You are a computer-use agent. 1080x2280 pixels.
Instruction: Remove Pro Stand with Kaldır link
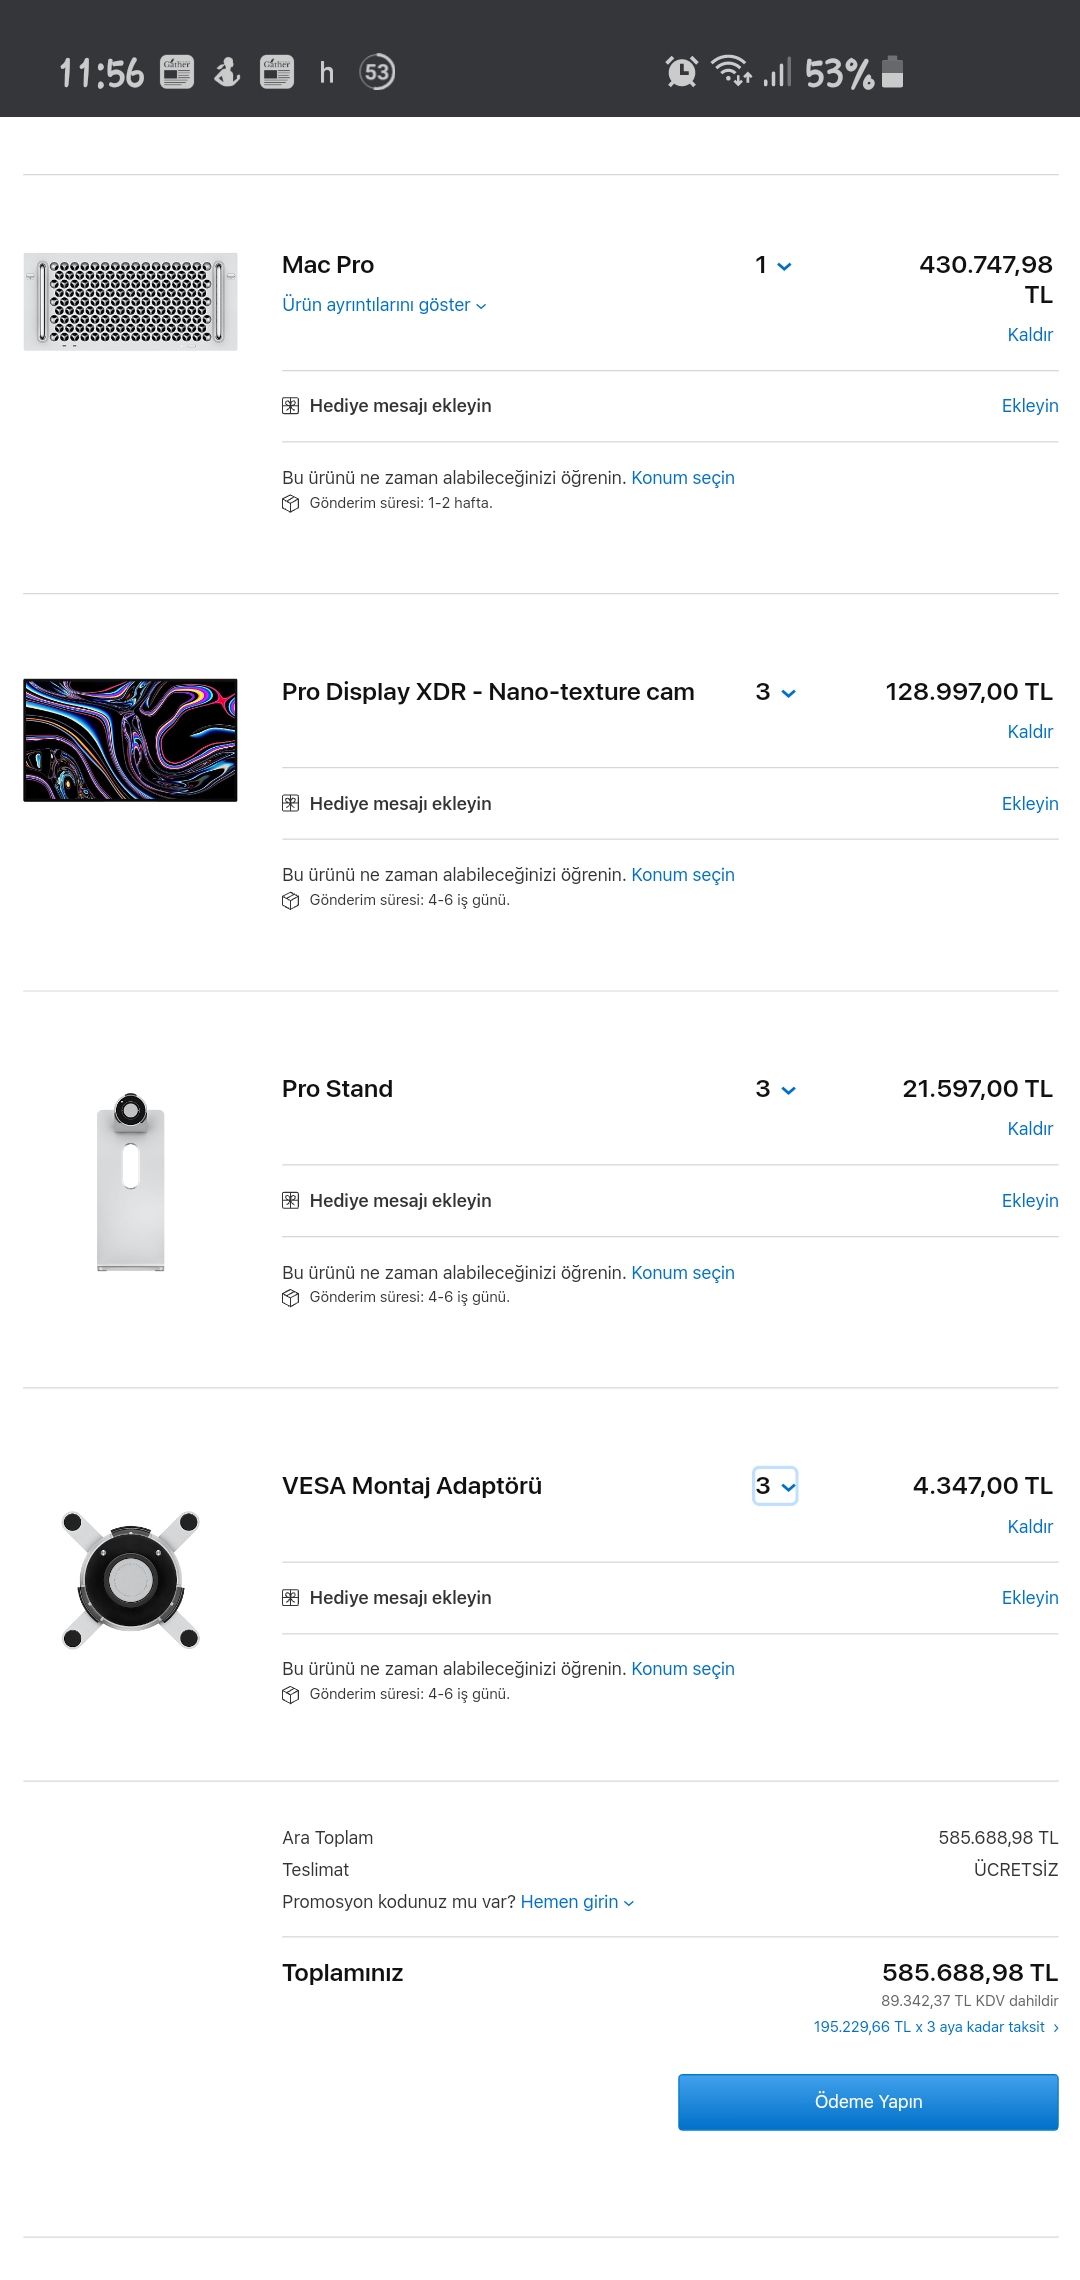[x=1029, y=1129]
